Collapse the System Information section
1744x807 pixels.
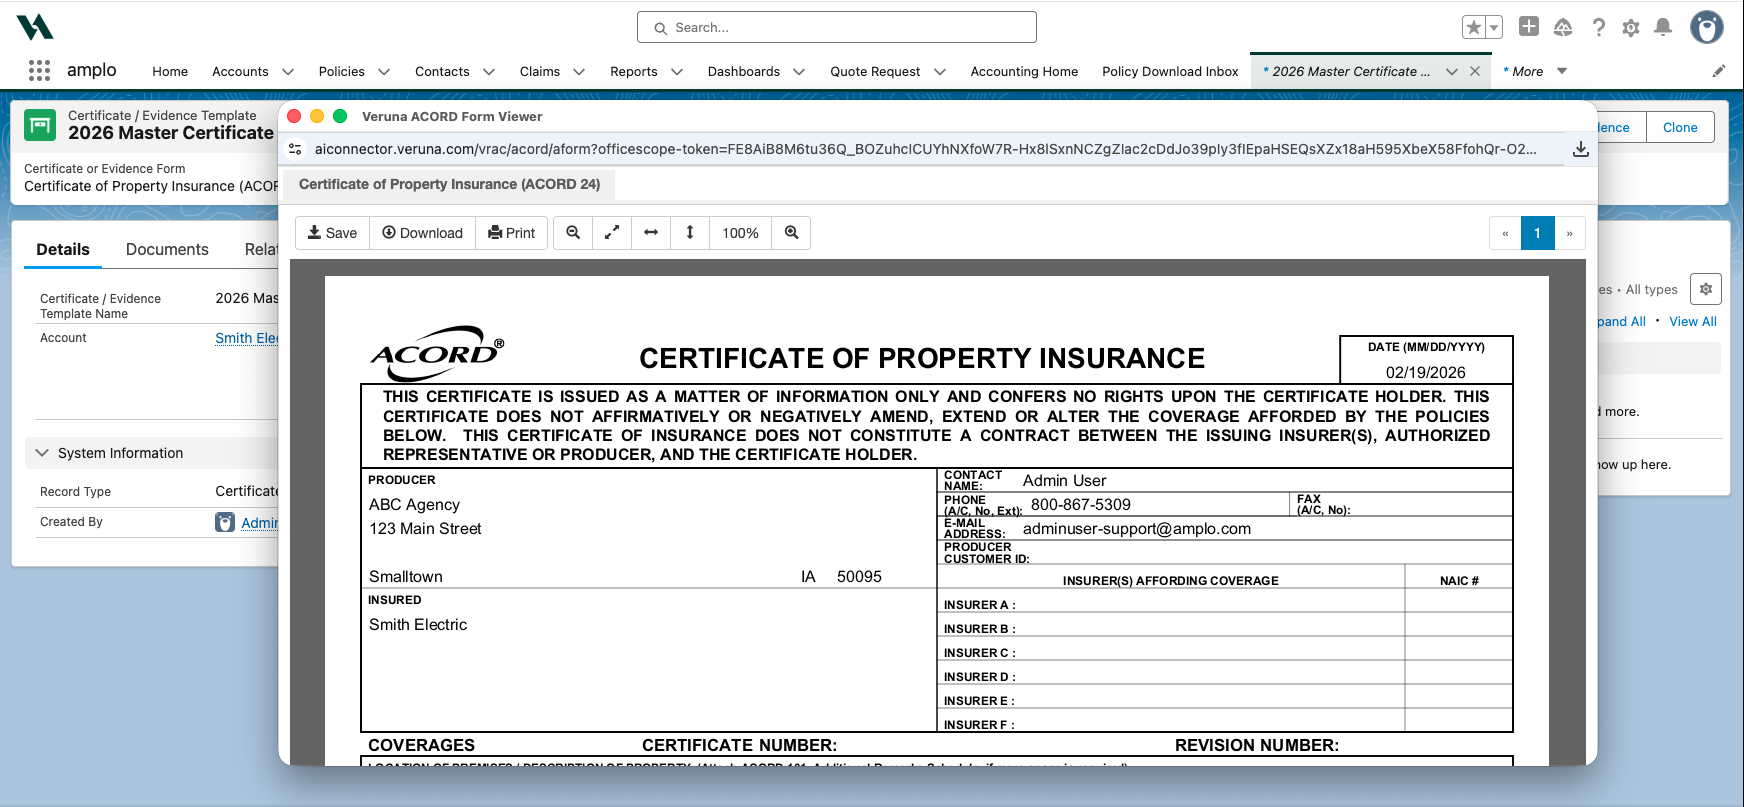(x=42, y=453)
